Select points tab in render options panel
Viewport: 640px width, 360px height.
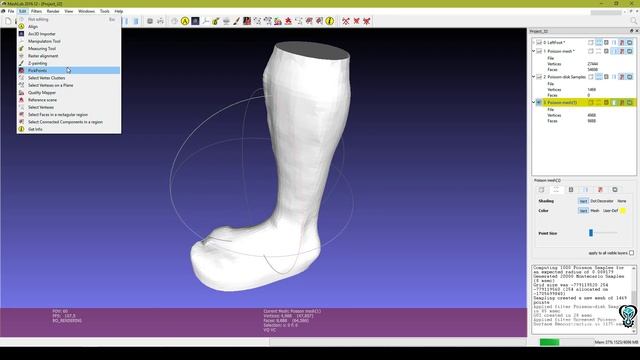point(556,190)
